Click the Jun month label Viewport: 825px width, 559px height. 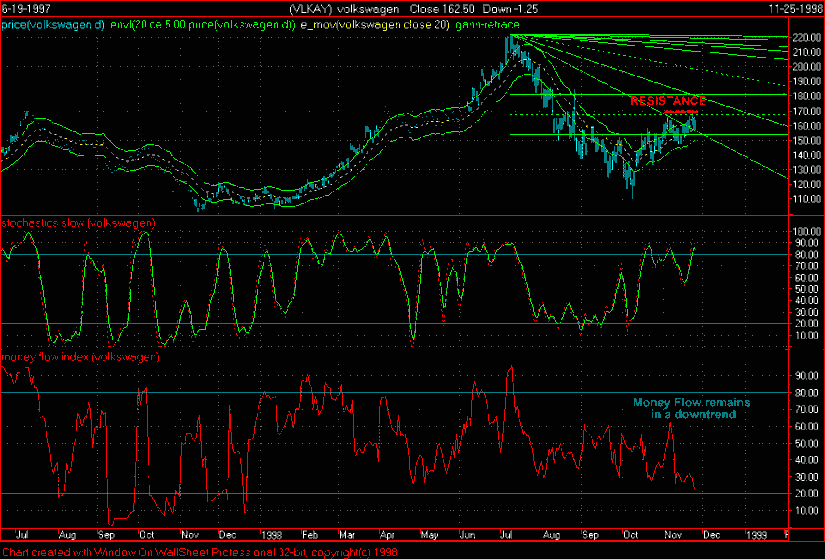coord(467,535)
